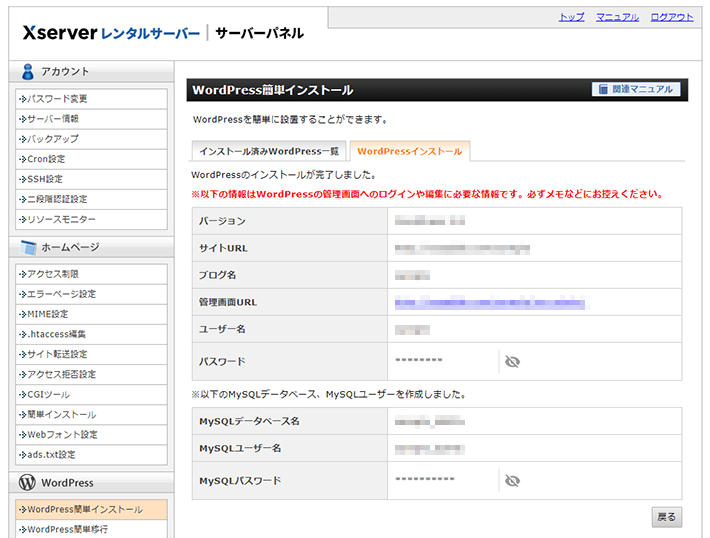Click the ブログ名 row label
The image size is (710, 538).
point(217,275)
